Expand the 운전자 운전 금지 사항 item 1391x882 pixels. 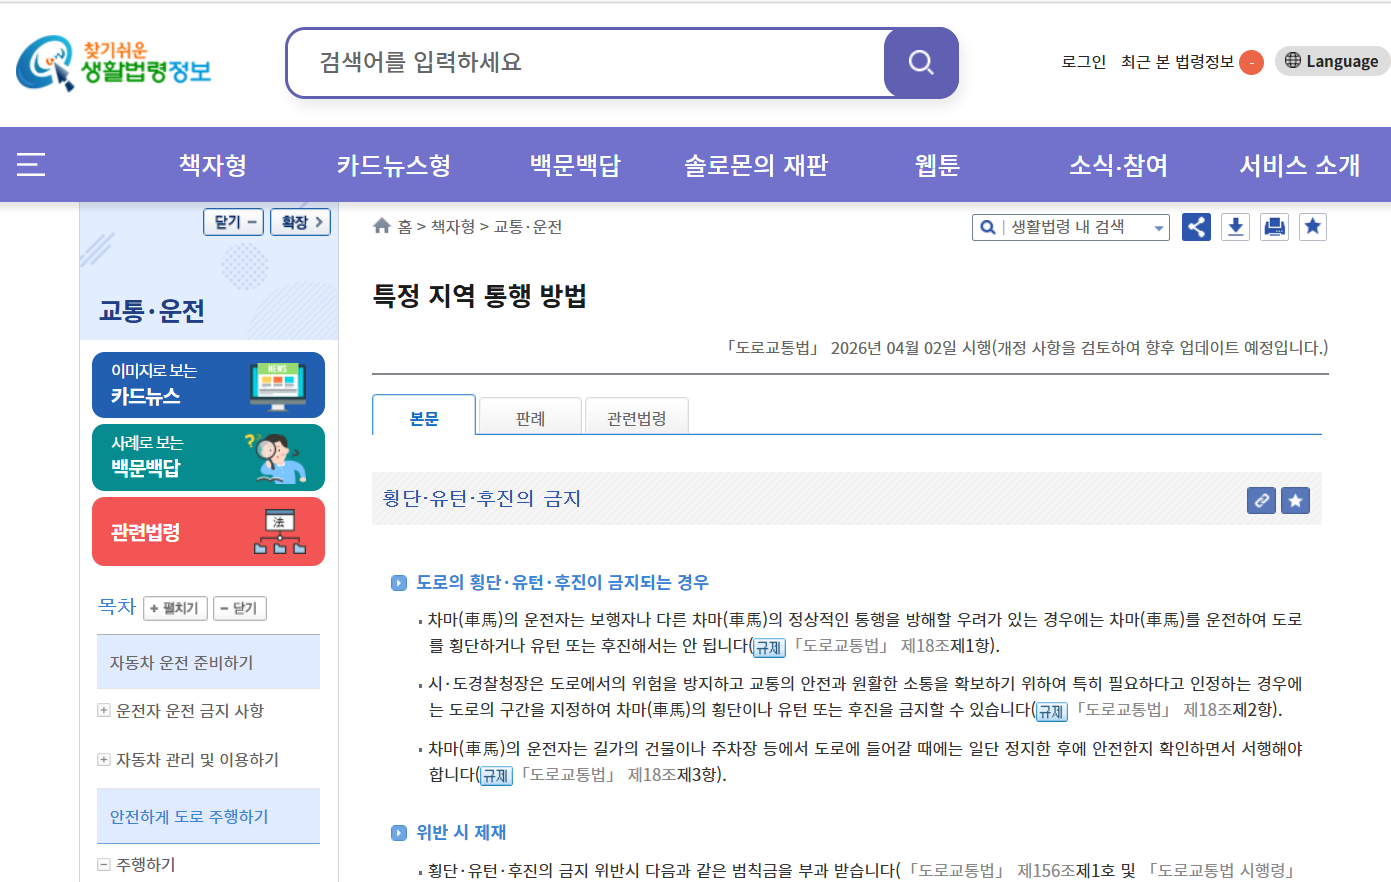pyautogui.click(x=103, y=710)
